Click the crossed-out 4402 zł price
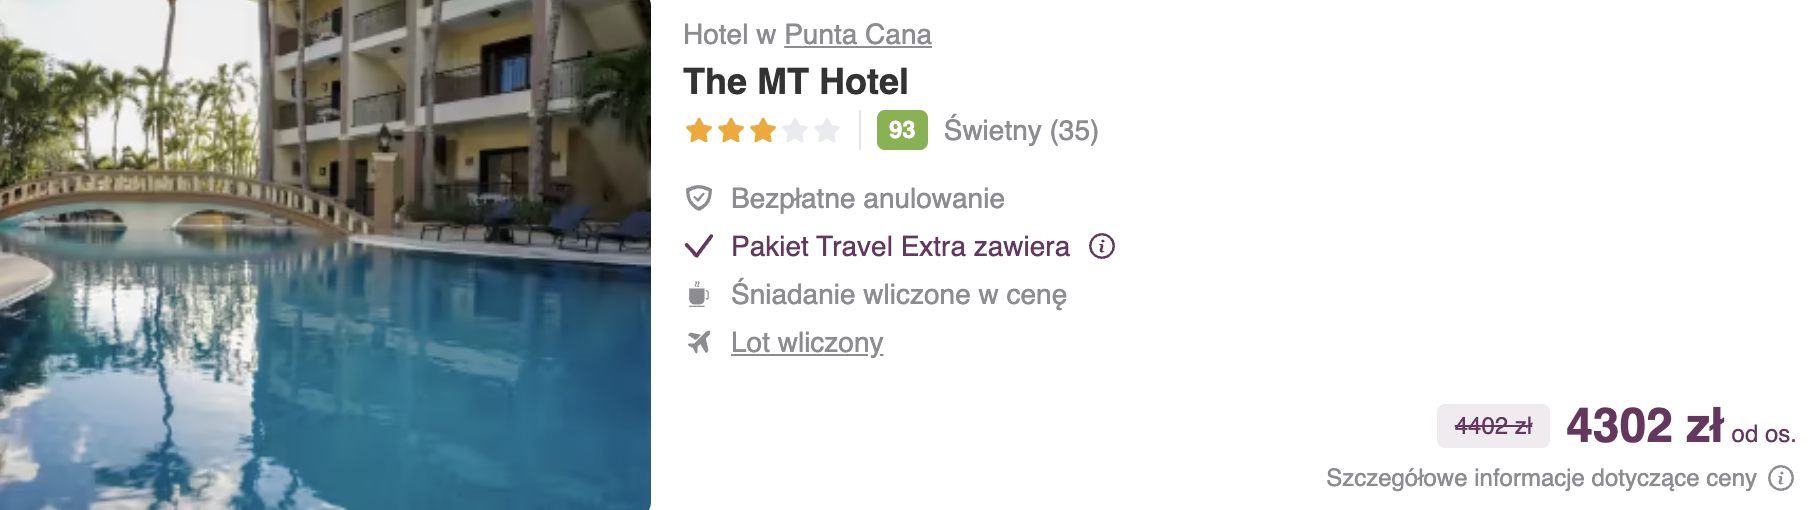 [x=1493, y=426]
